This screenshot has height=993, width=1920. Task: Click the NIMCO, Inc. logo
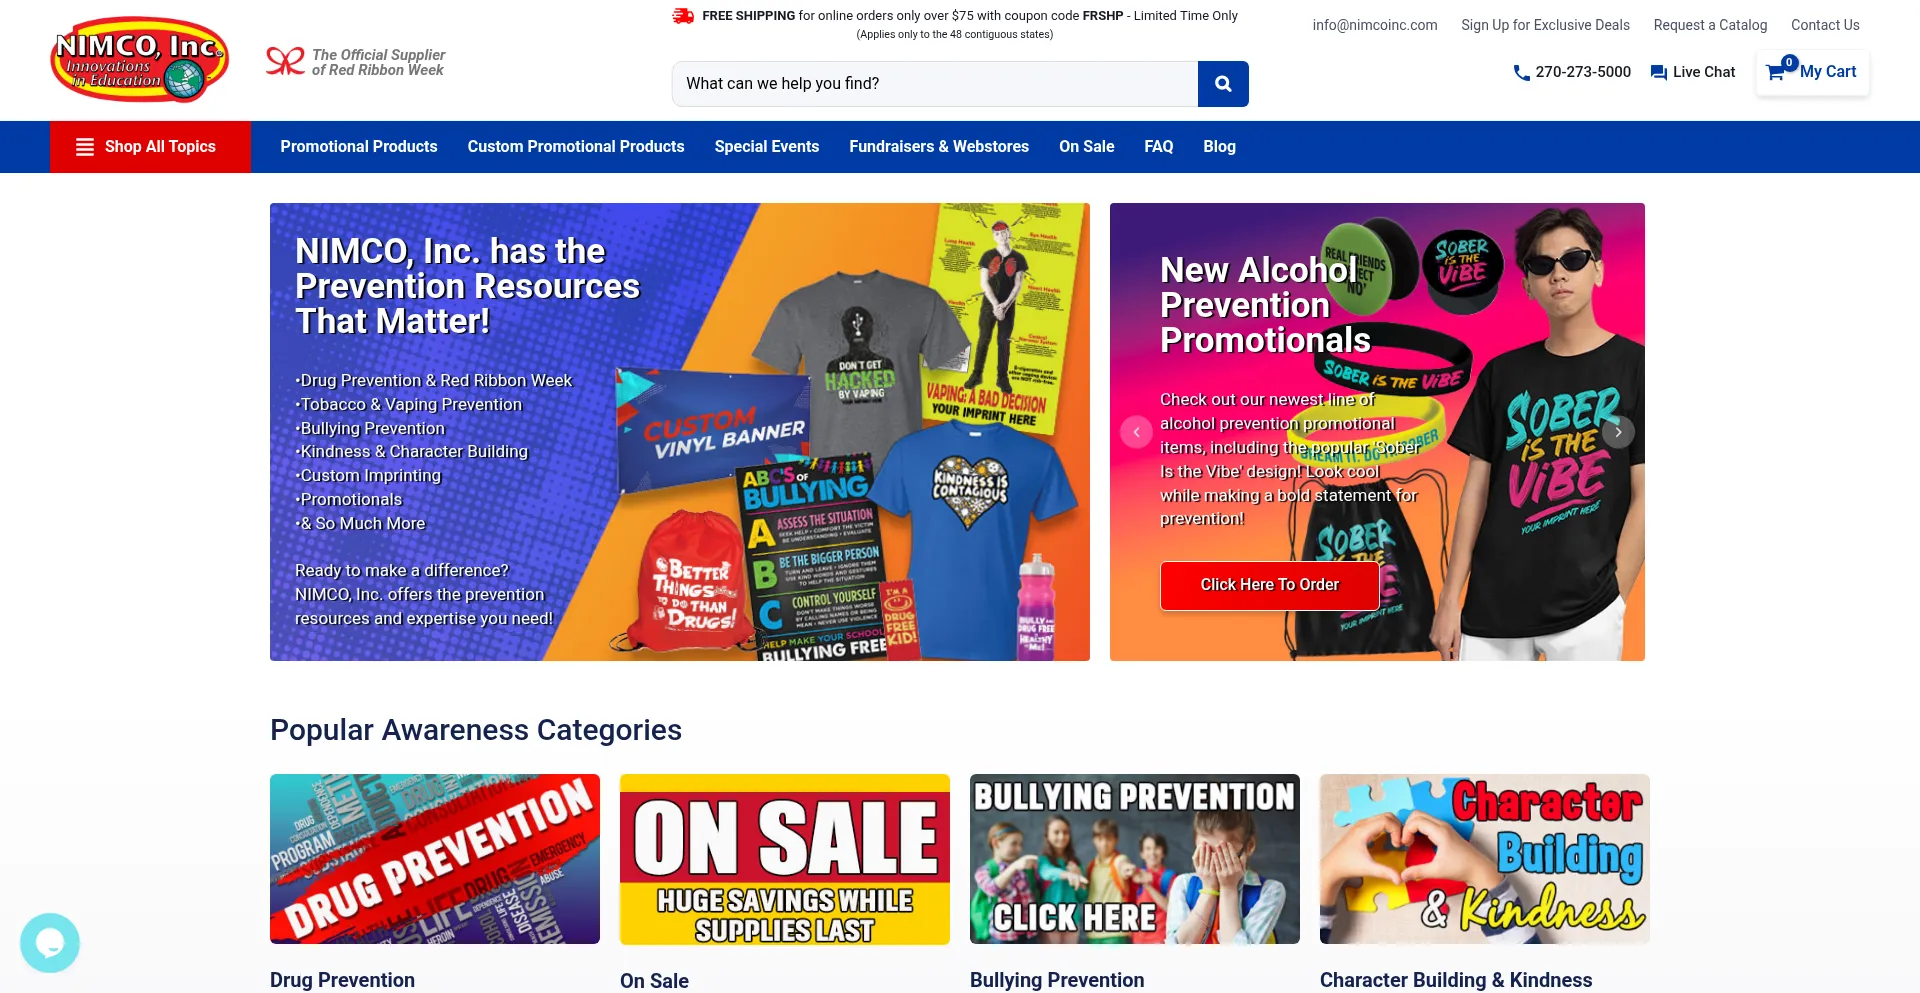tap(140, 60)
